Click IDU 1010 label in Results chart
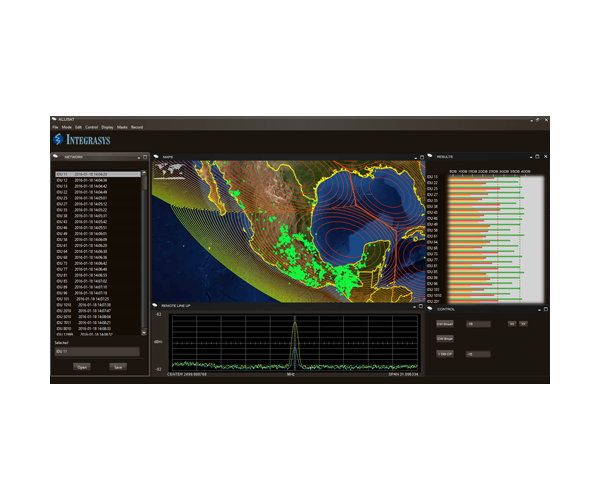The image size is (600, 500). (x=434, y=295)
